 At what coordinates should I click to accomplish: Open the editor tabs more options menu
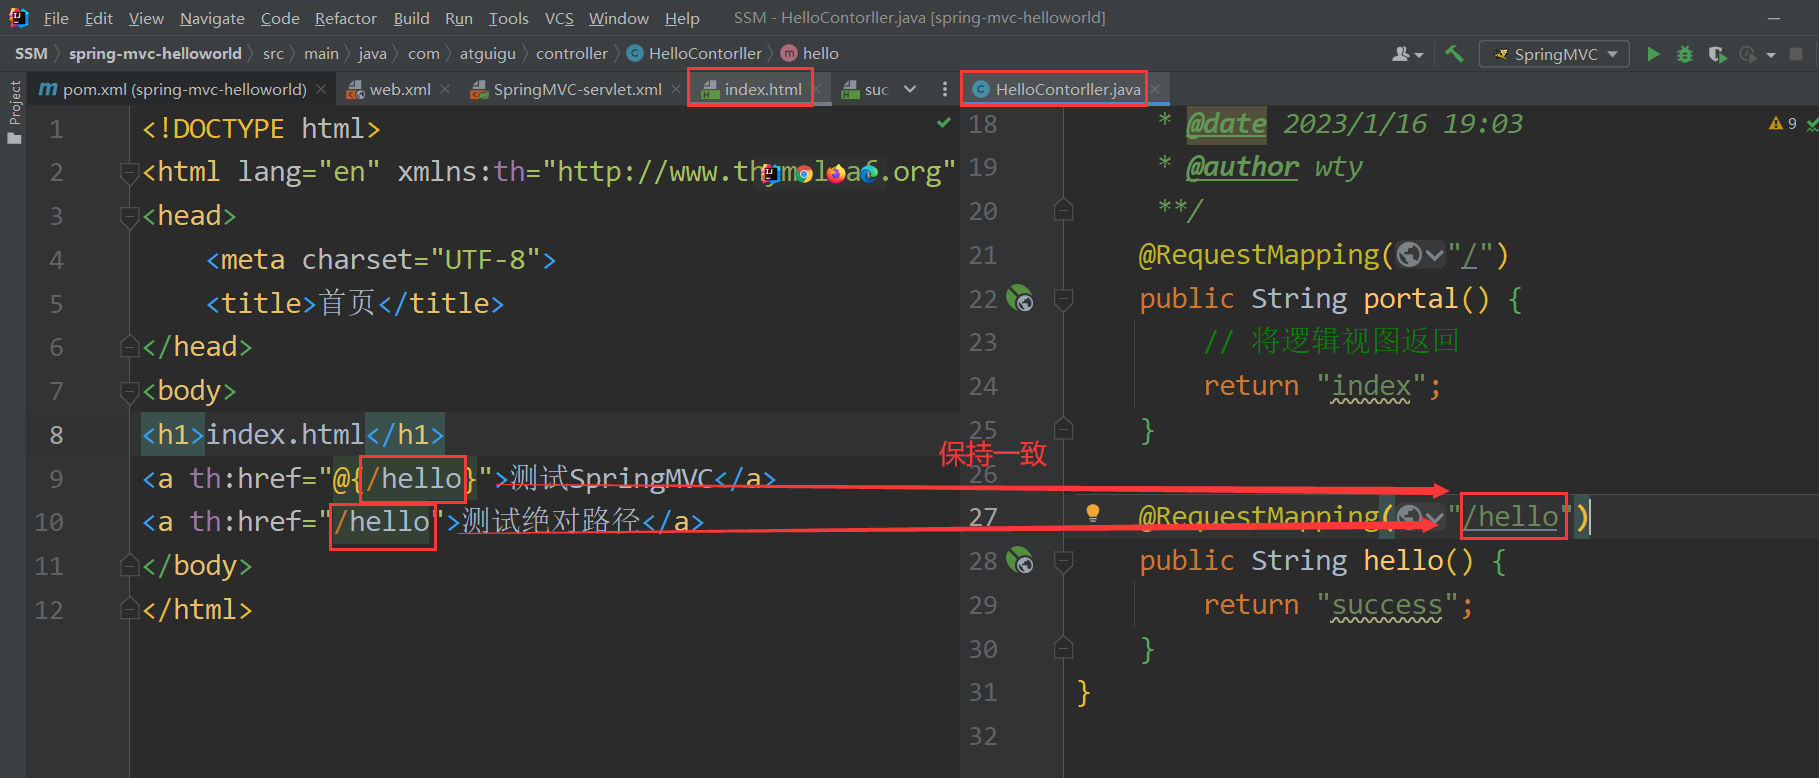pos(944,89)
